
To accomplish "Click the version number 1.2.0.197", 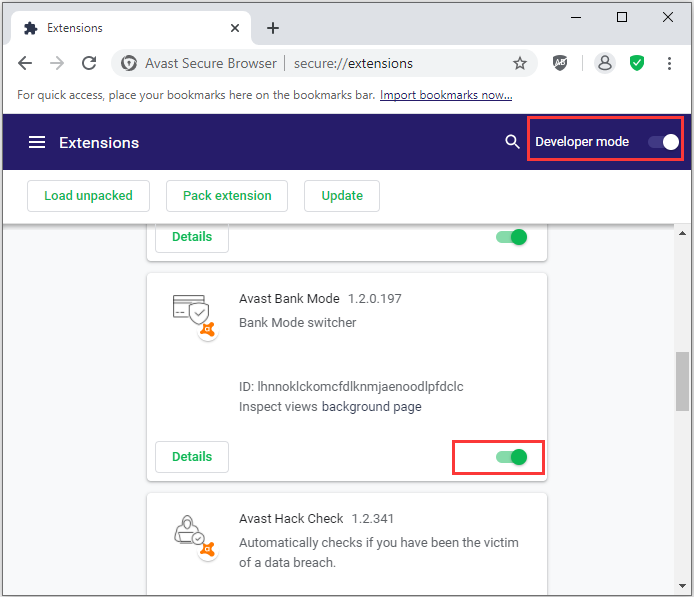I will coord(375,299).
